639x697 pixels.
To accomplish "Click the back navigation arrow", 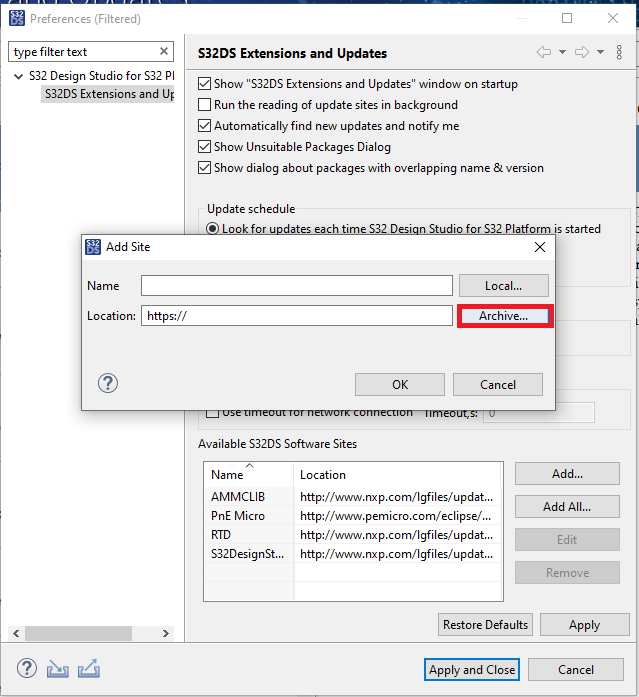I will pos(544,52).
